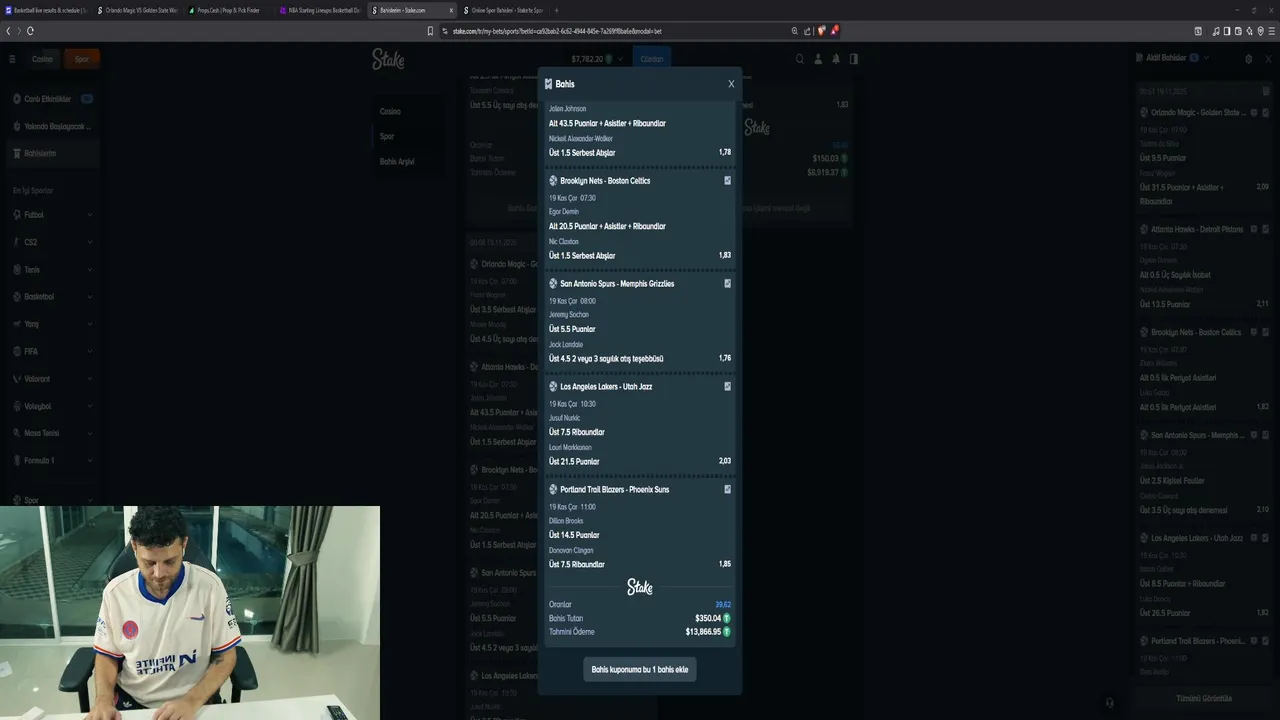Open the Brave Rewards triangle icon

pos(833,31)
